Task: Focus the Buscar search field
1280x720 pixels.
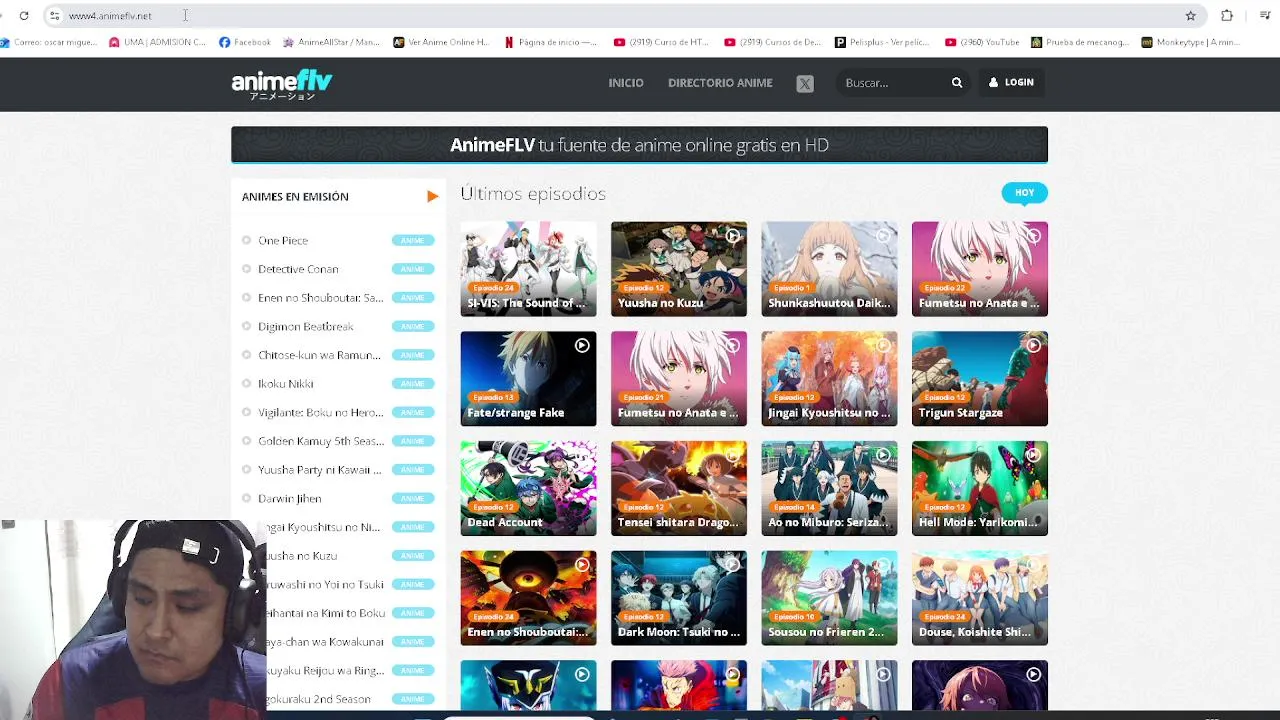Action: pyautogui.click(x=893, y=83)
